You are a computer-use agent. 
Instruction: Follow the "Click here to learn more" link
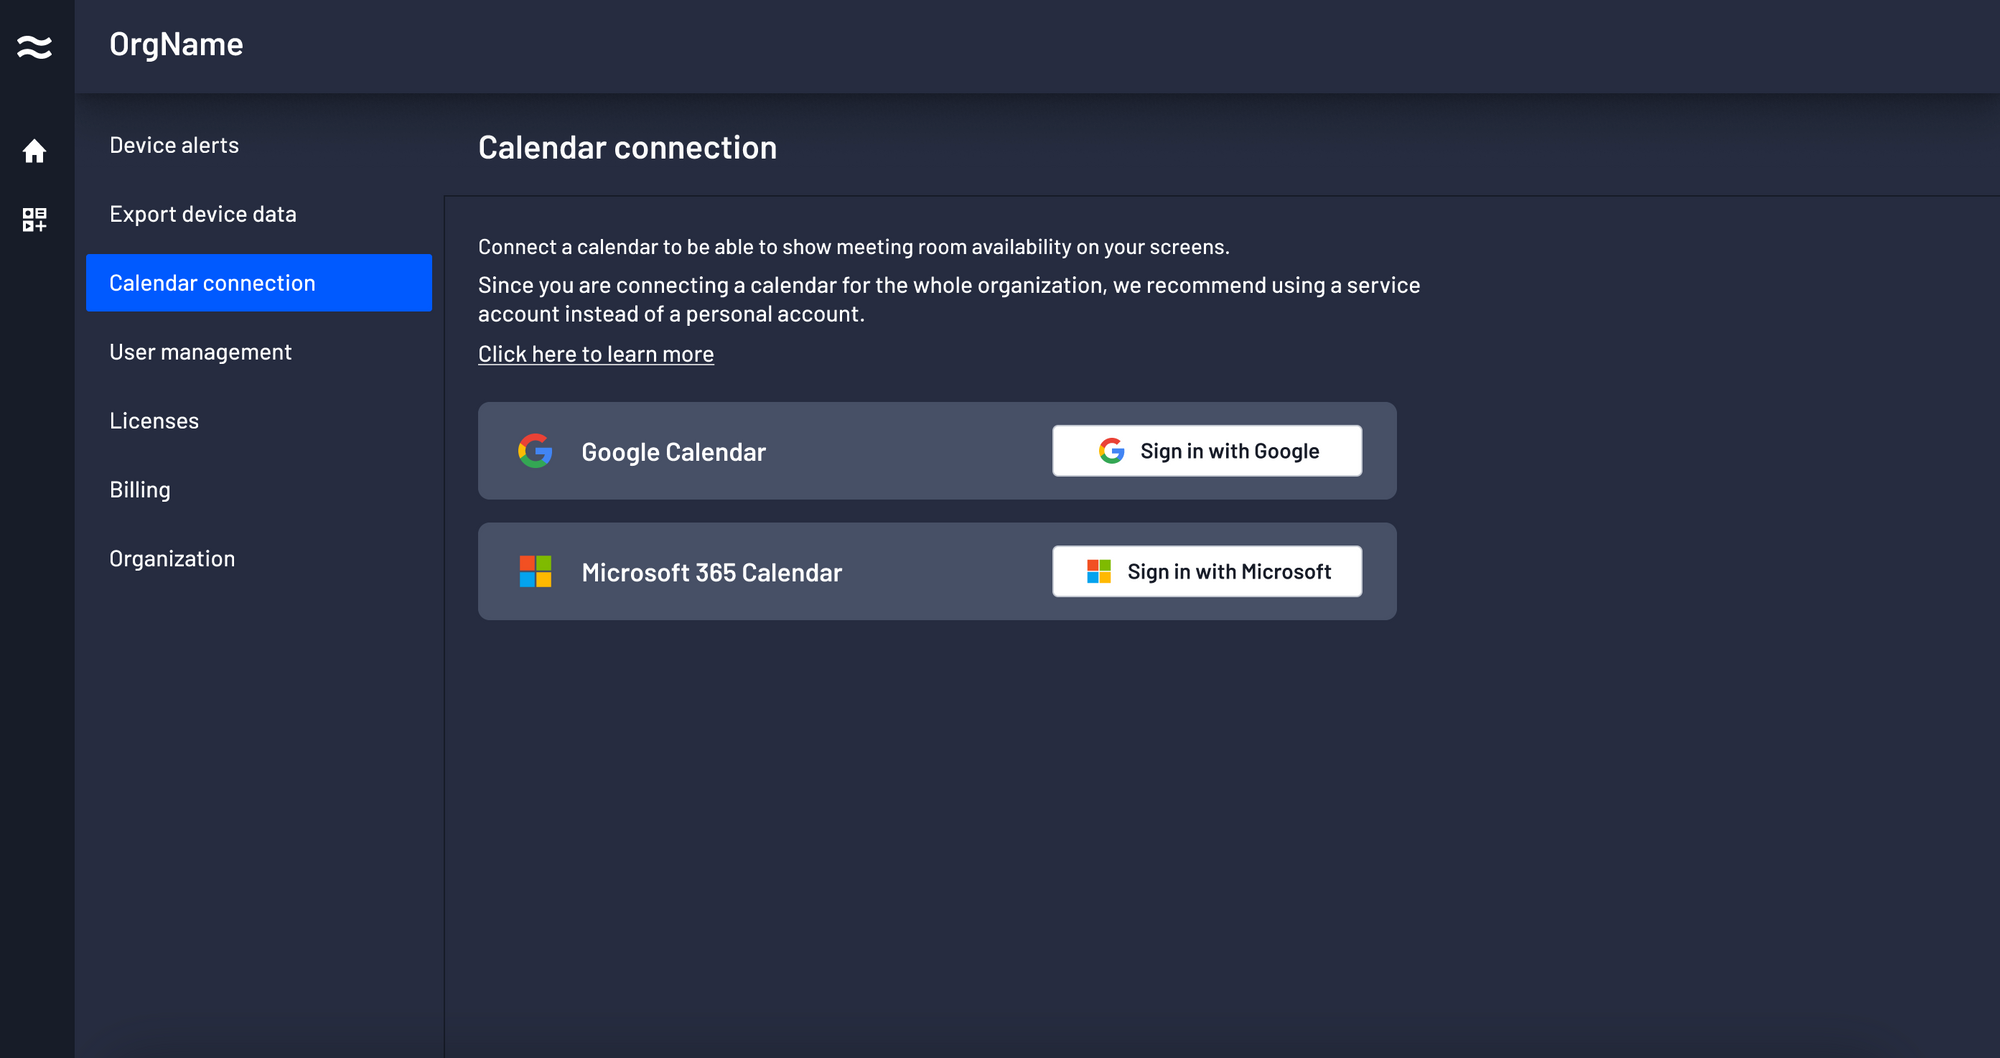coord(596,354)
